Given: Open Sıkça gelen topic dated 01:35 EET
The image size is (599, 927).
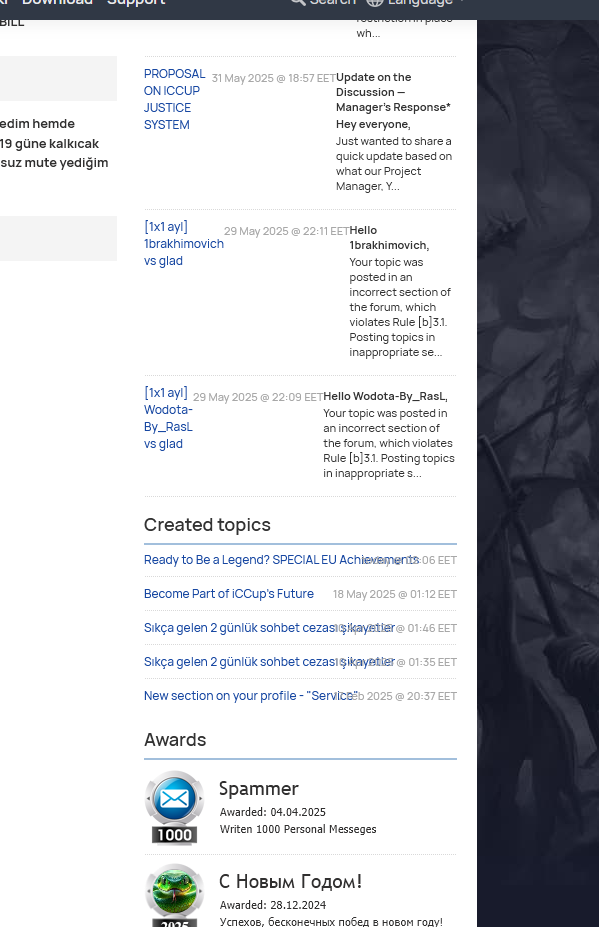Looking at the screenshot, I should pyautogui.click(x=268, y=662).
